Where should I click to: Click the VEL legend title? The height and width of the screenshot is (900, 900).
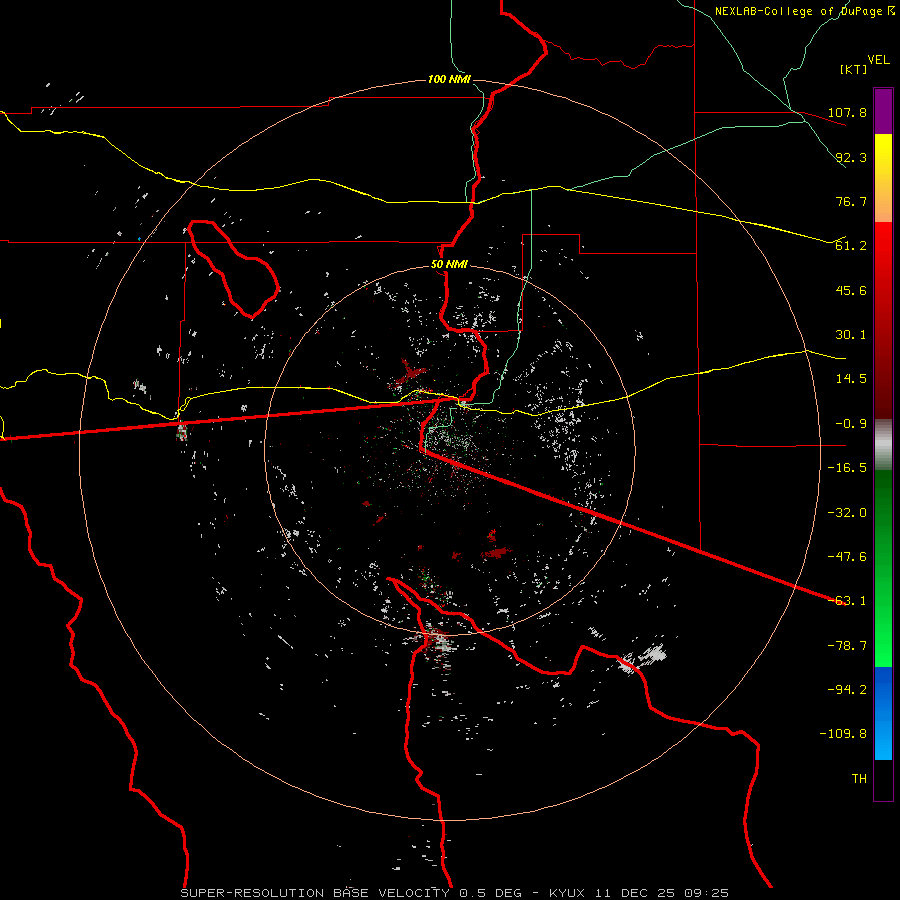878,60
